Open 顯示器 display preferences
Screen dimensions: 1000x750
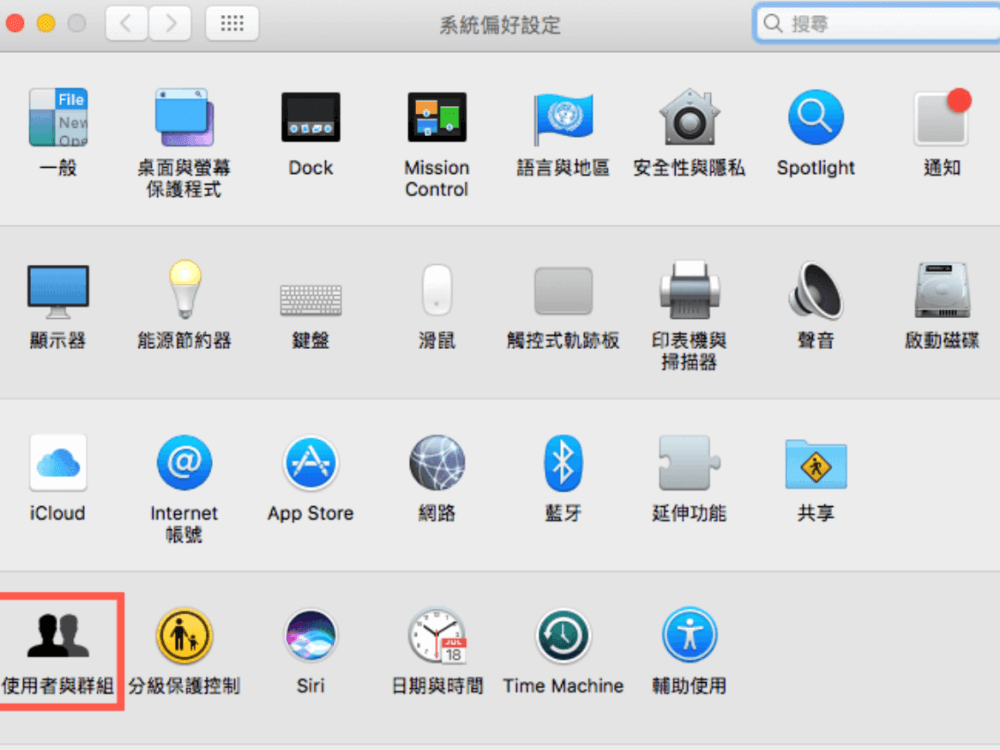click(x=58, y=291)
